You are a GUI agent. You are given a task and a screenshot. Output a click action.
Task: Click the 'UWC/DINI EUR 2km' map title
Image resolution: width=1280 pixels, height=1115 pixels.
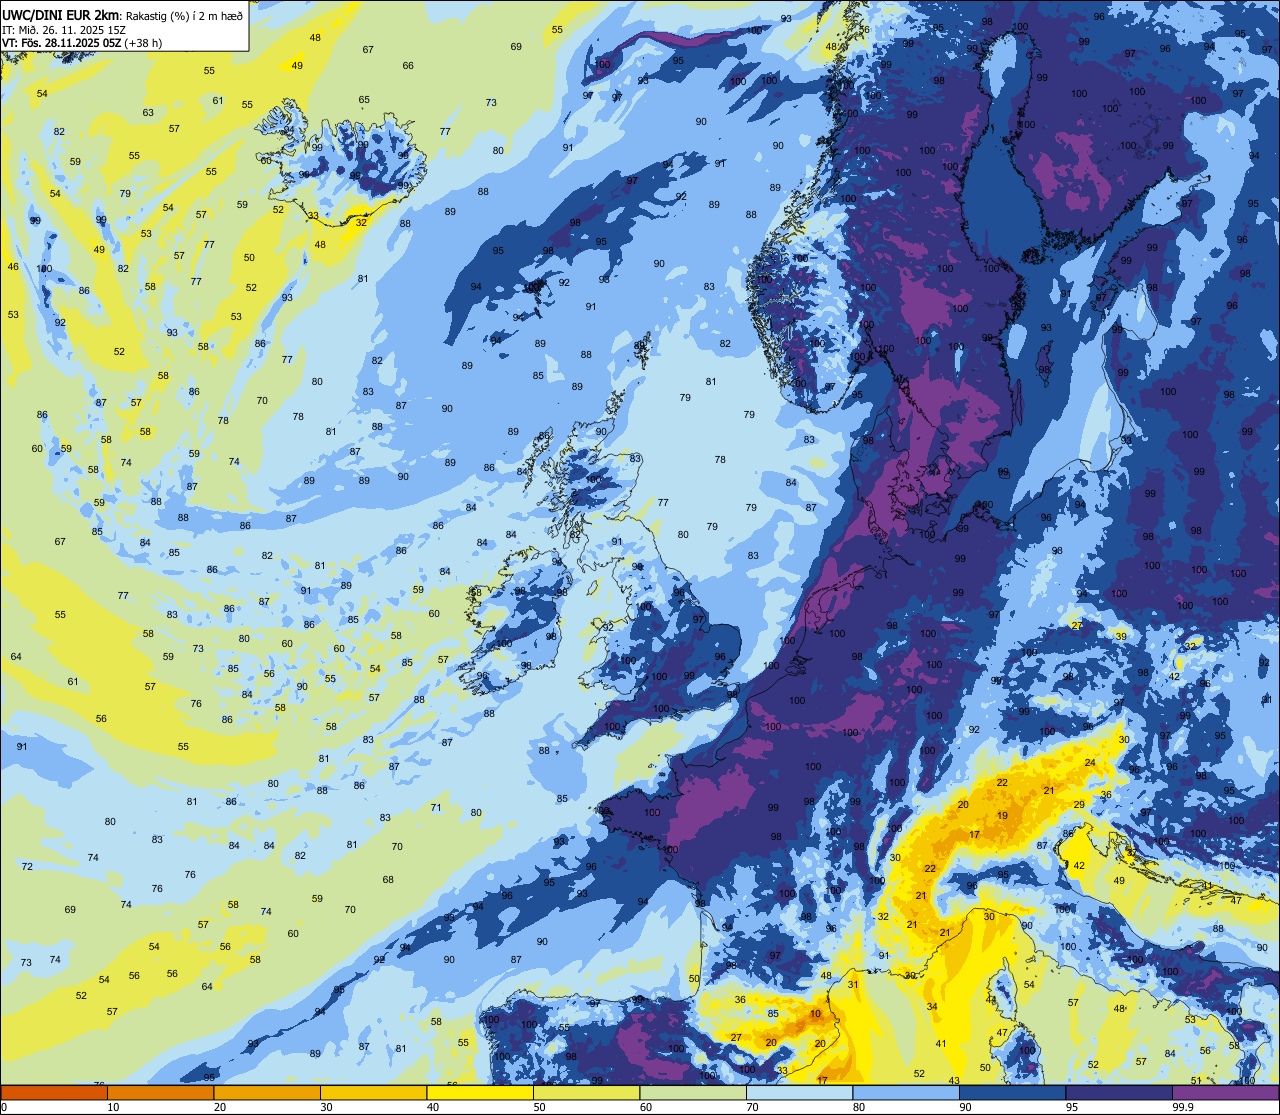[61, 14]
